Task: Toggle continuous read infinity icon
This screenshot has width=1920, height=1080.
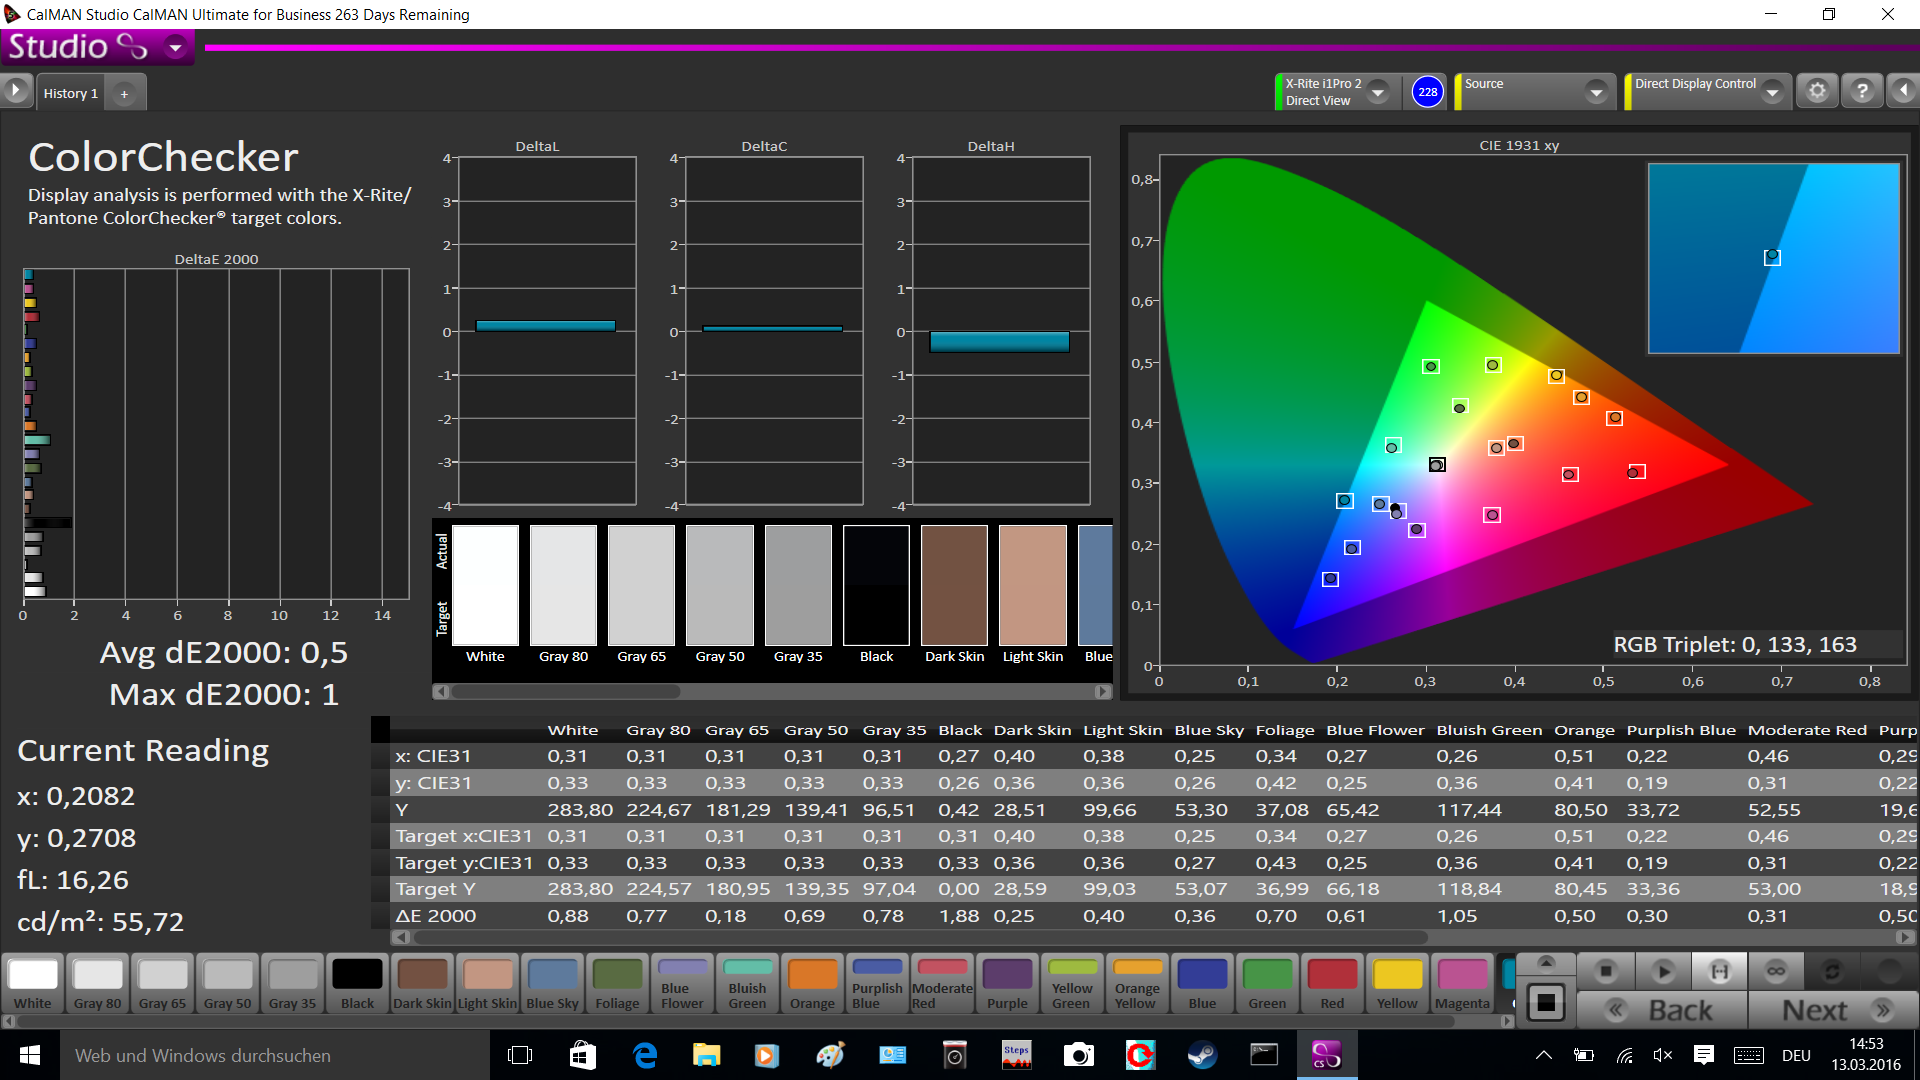Action: coord(1775,971)
